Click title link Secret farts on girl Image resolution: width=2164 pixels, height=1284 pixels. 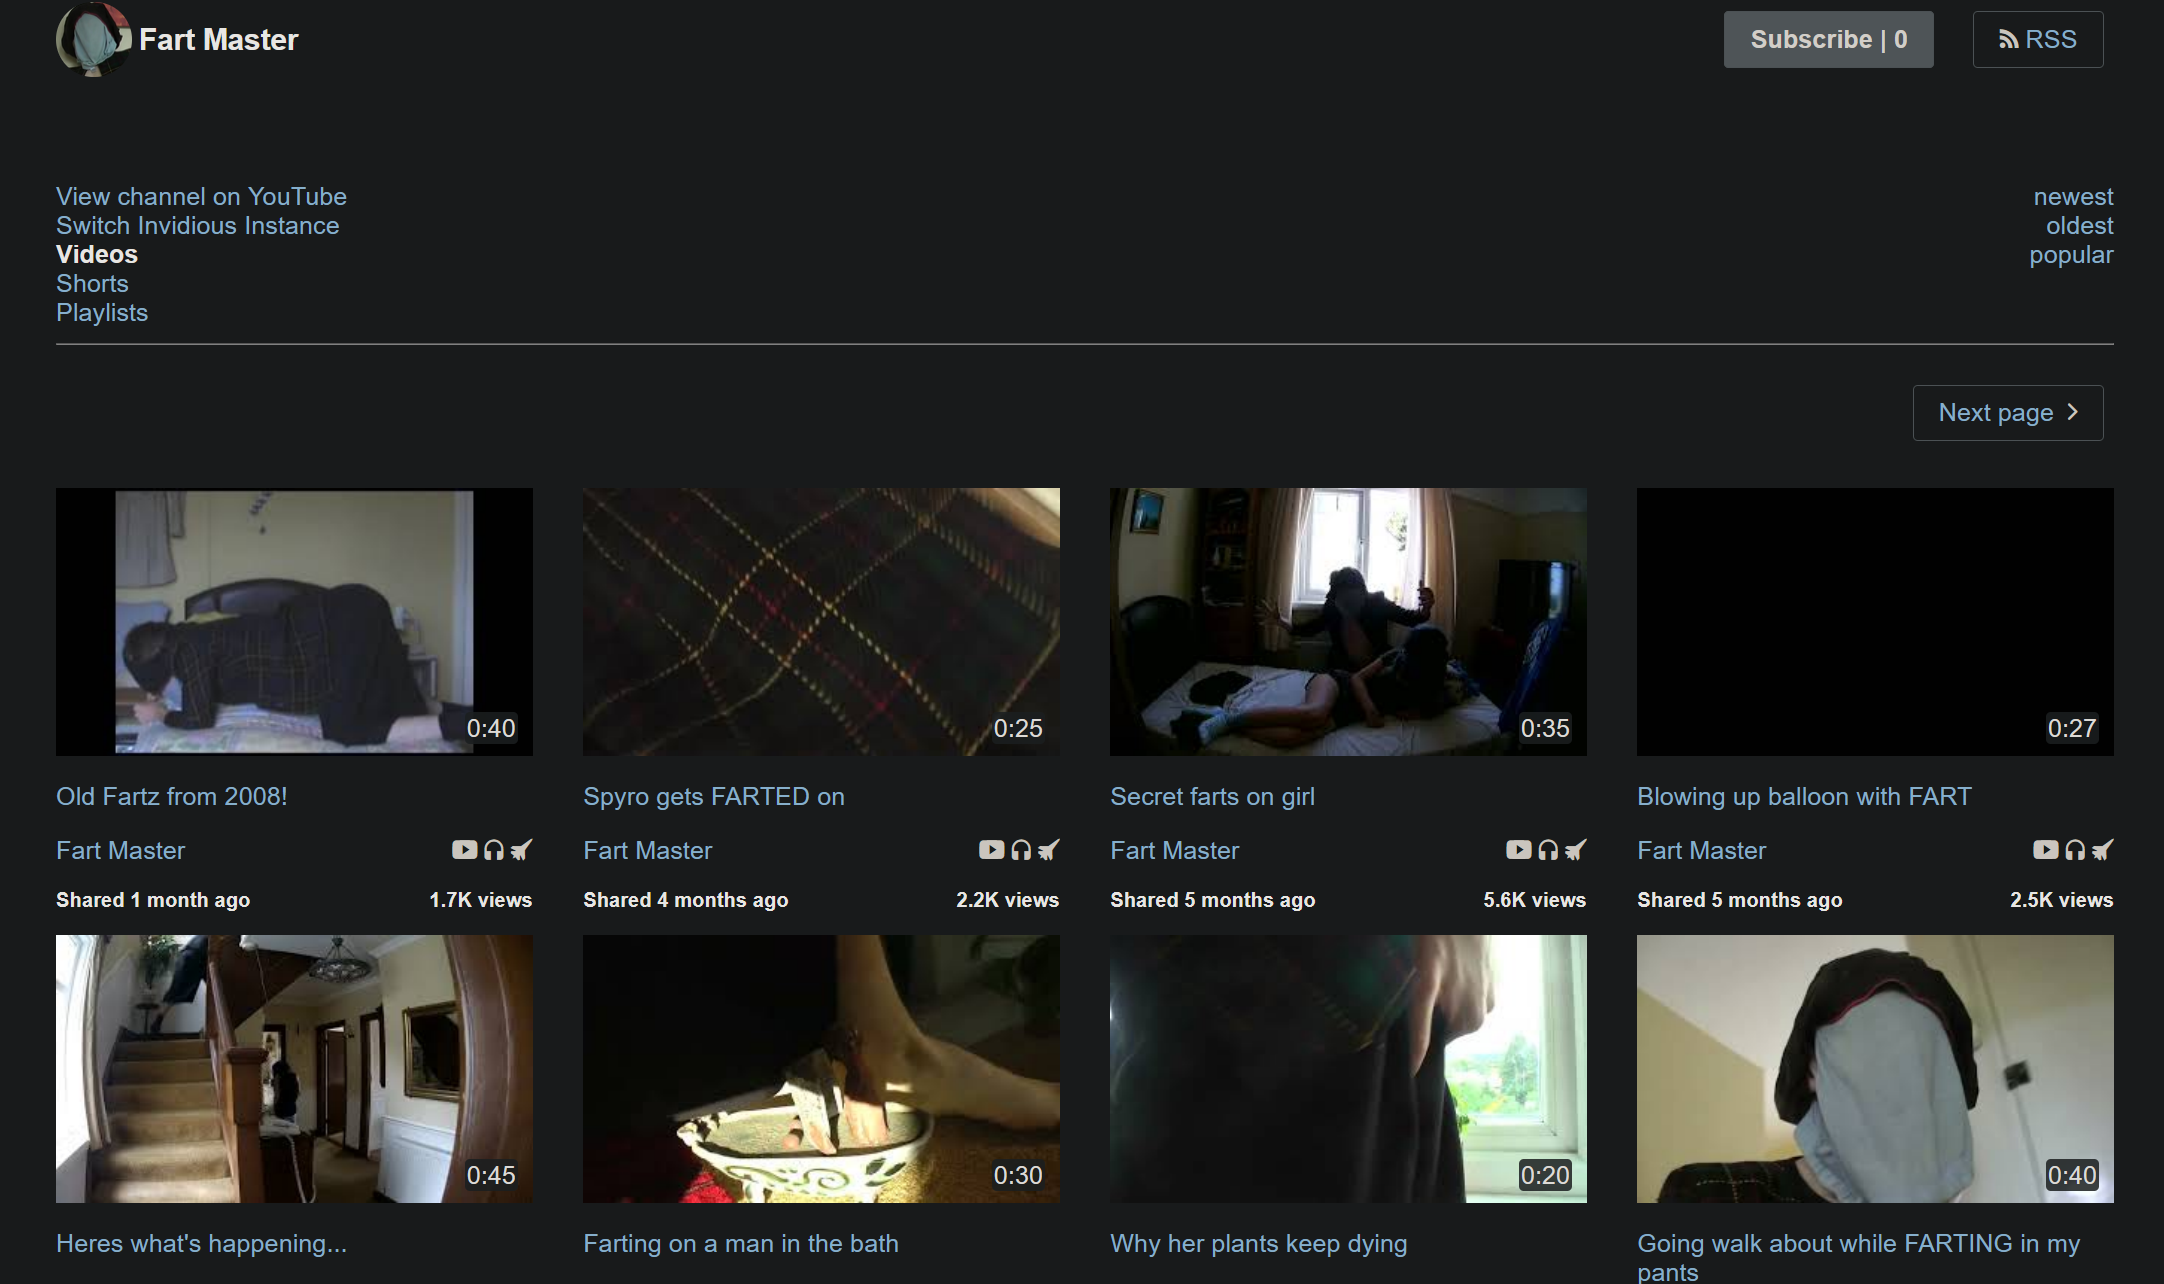(x=1212, y=796)
